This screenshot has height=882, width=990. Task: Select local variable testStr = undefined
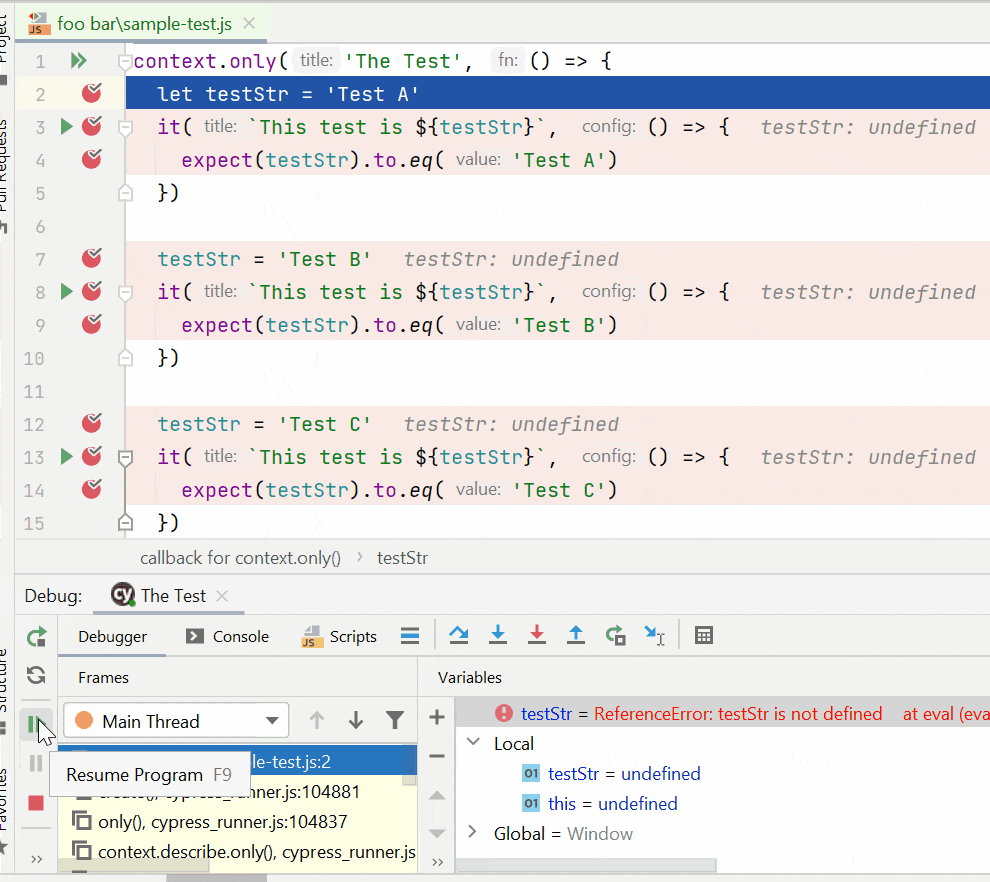[x=624, y=773]
